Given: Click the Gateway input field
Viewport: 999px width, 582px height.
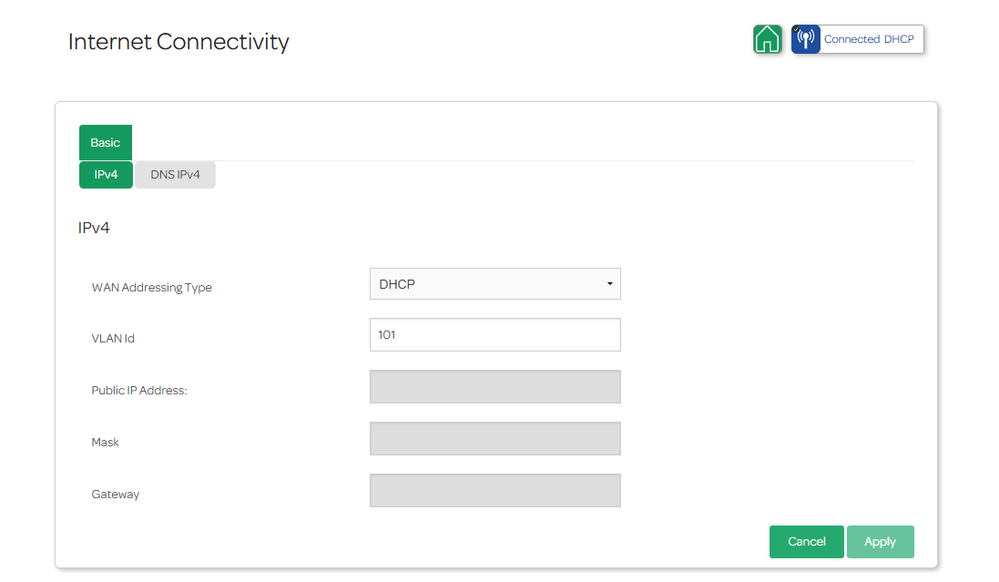Looking at the screenshot, I should tap(495, 491).
